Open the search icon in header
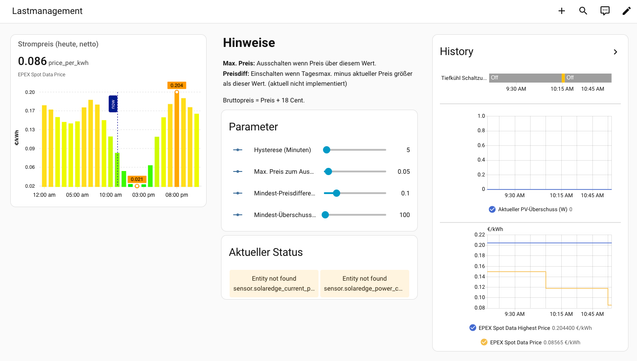This screenshot has width=637, height=361. tap(583, 11)
